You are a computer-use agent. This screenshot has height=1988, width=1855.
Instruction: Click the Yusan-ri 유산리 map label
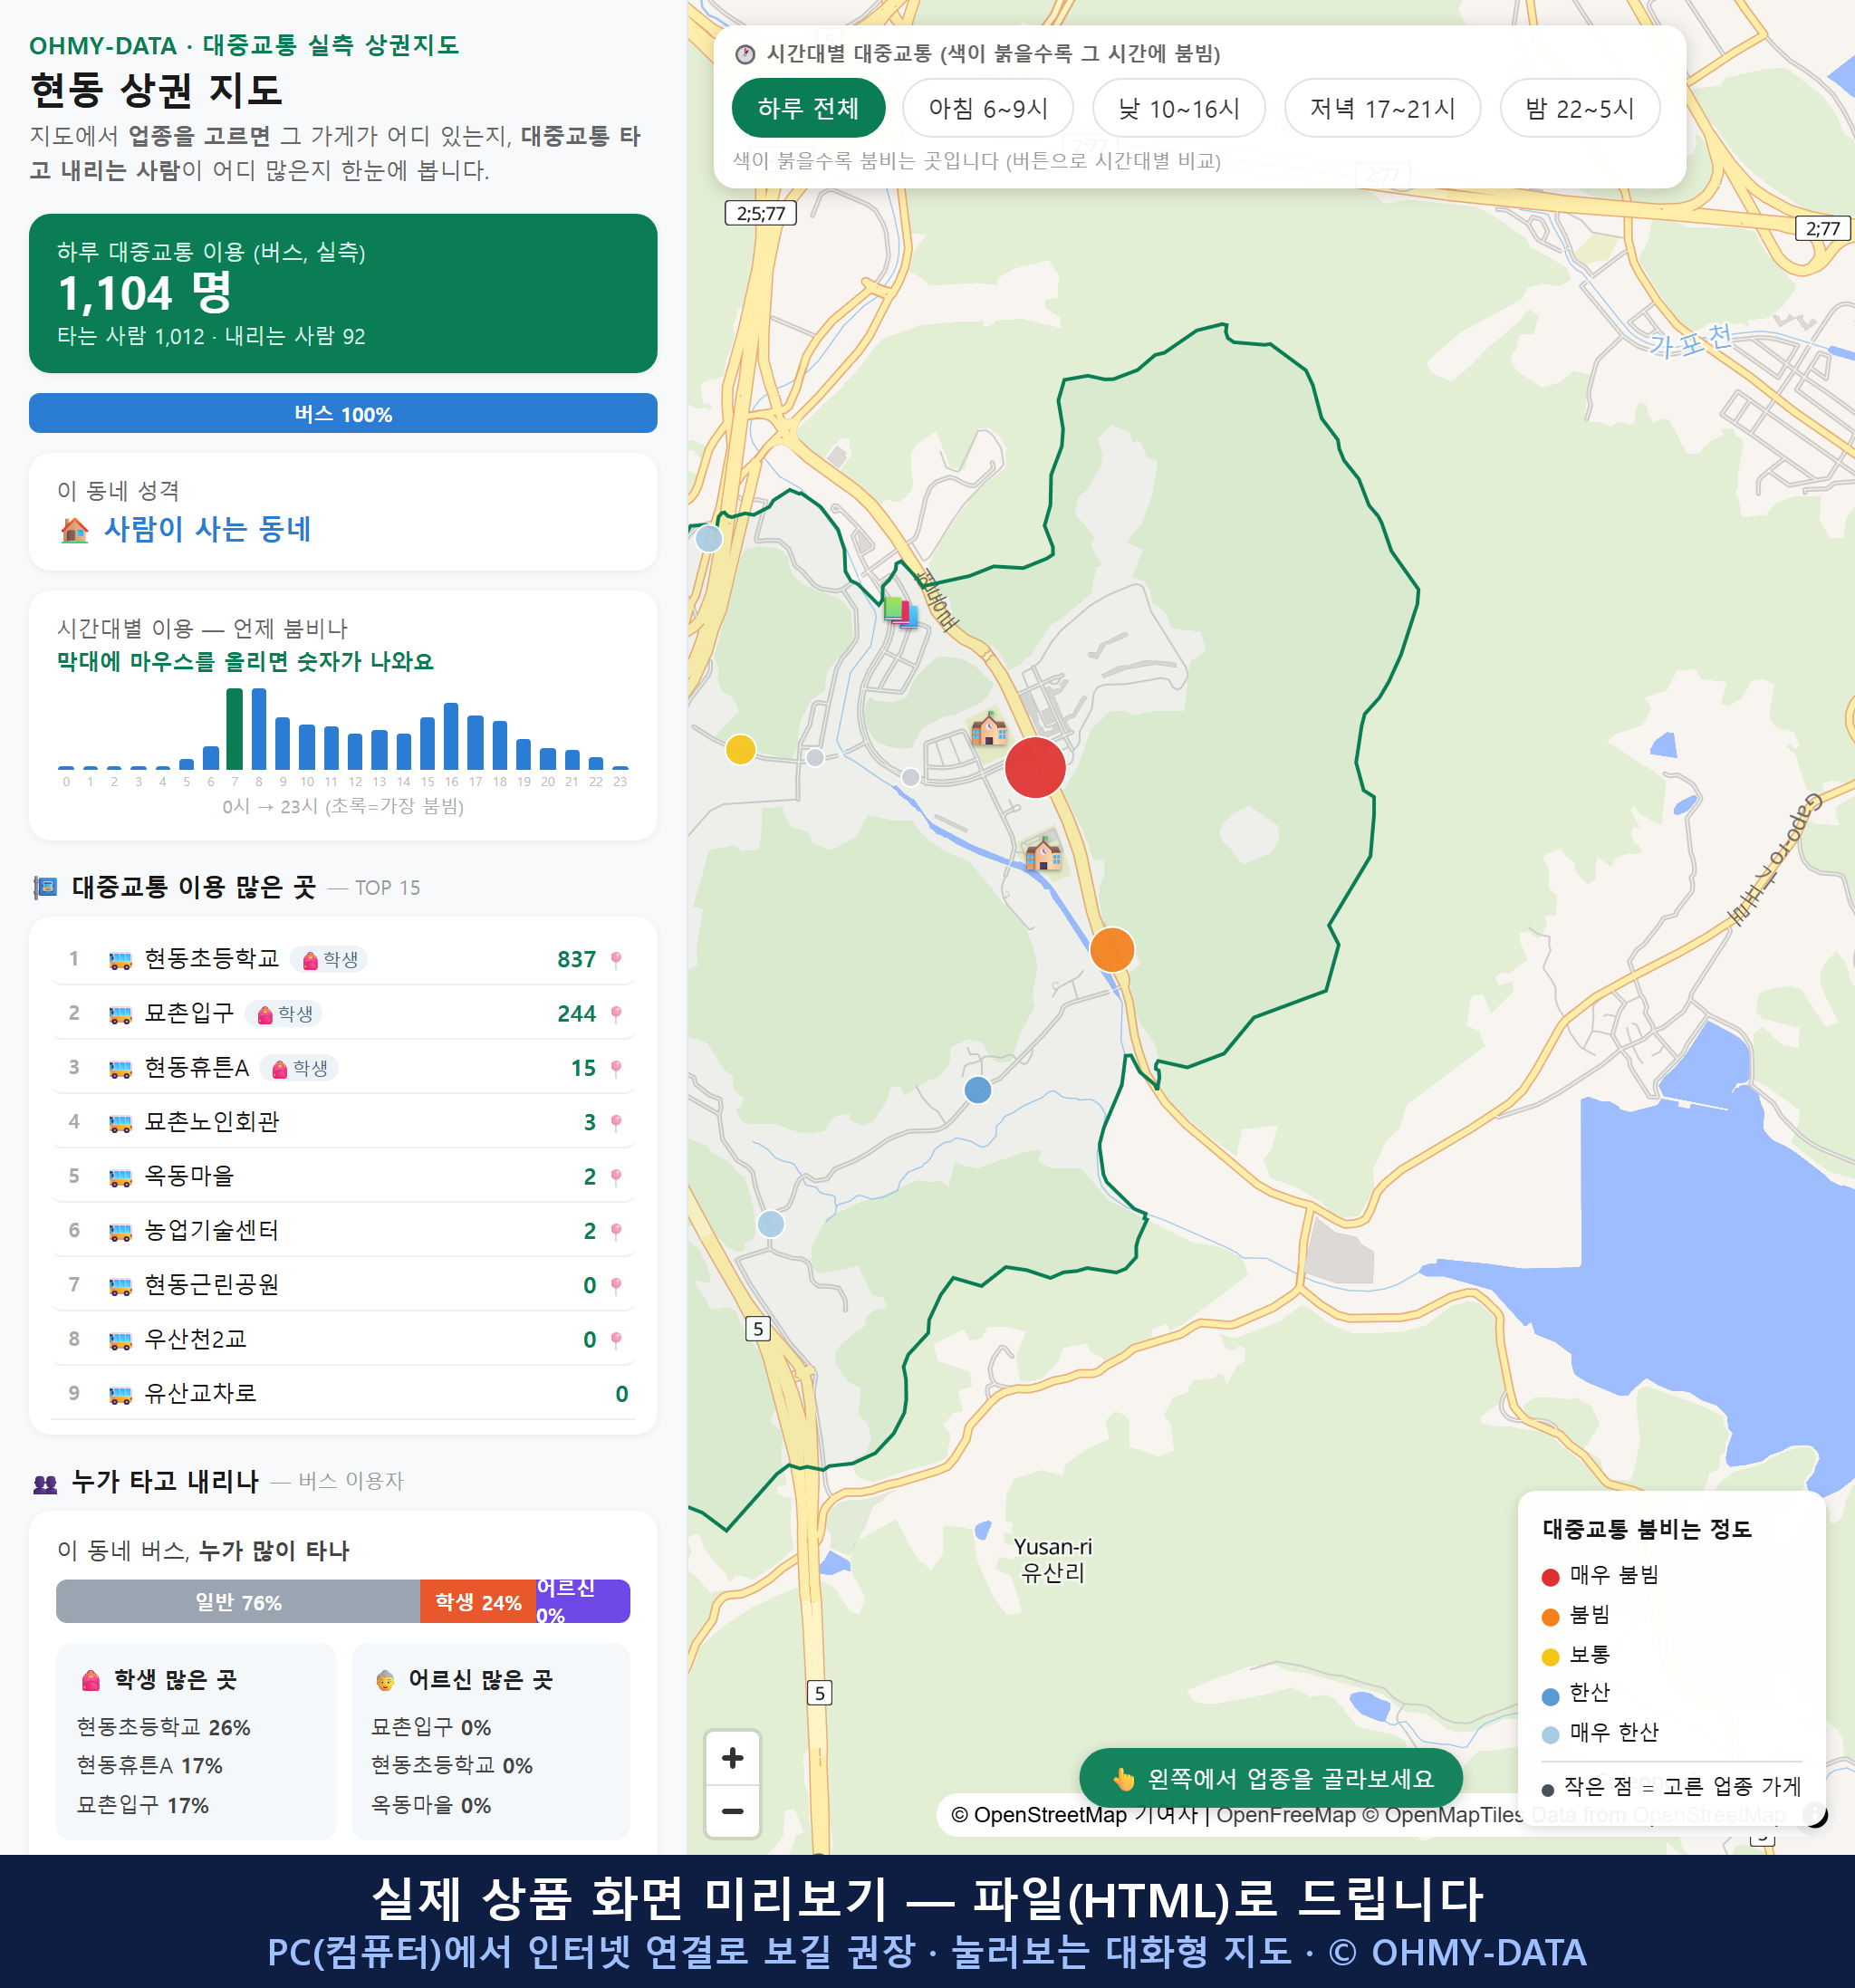click(1052, 1559)
